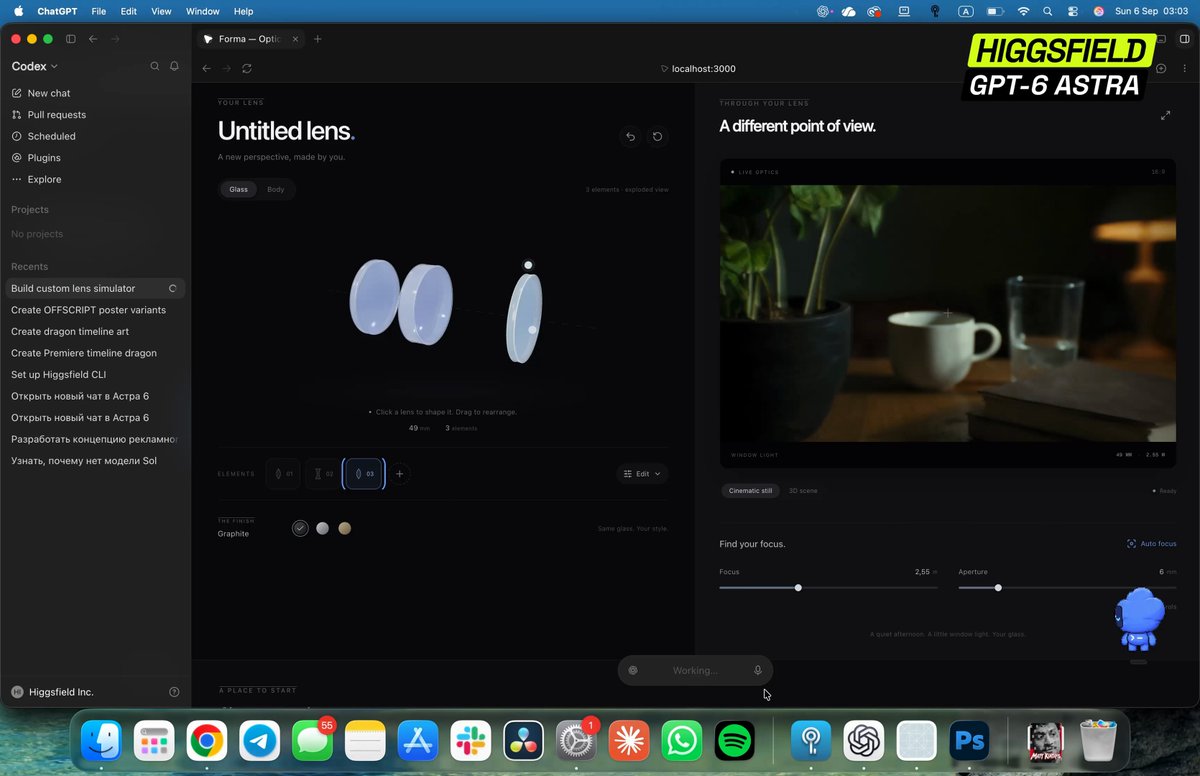Image resolution: width=1200 pixels, height=776 pixels.
Task: Reset the lens with the circular arrow
Action: (657, 137)
